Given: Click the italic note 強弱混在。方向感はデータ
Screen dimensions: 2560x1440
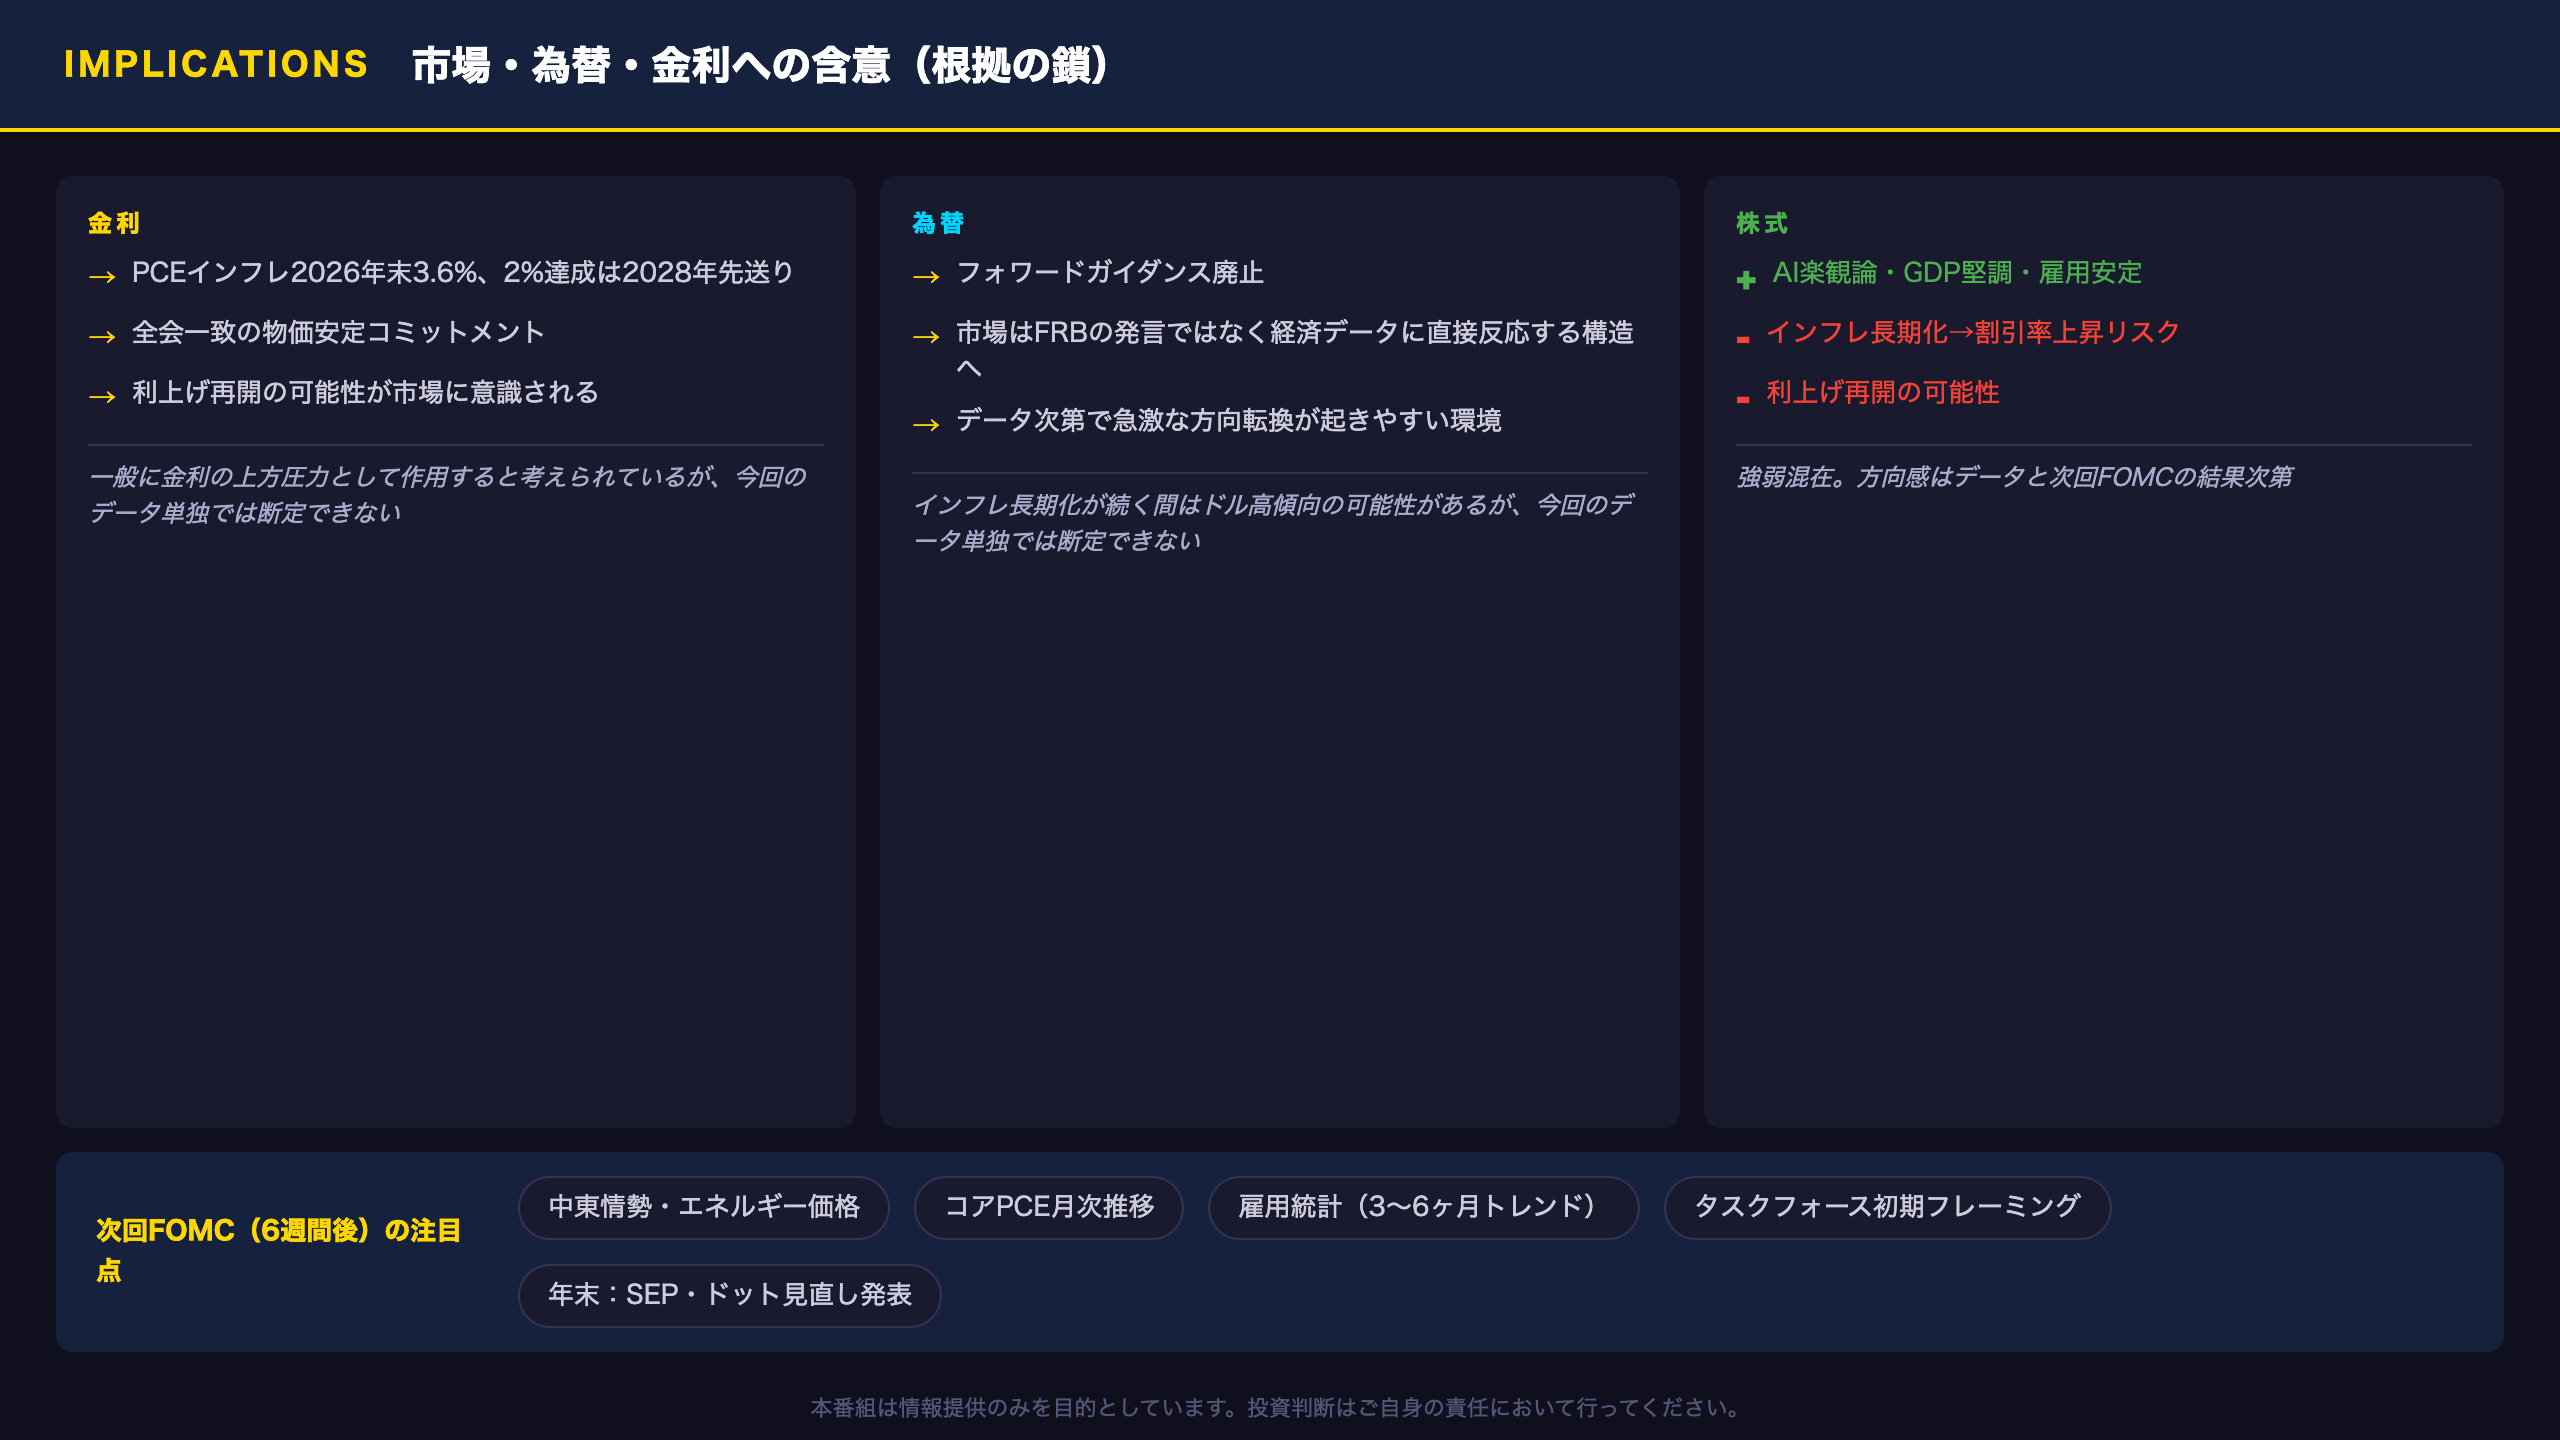Looking at the screenshot, I should pyautogui.click(x=2014, y=477).
